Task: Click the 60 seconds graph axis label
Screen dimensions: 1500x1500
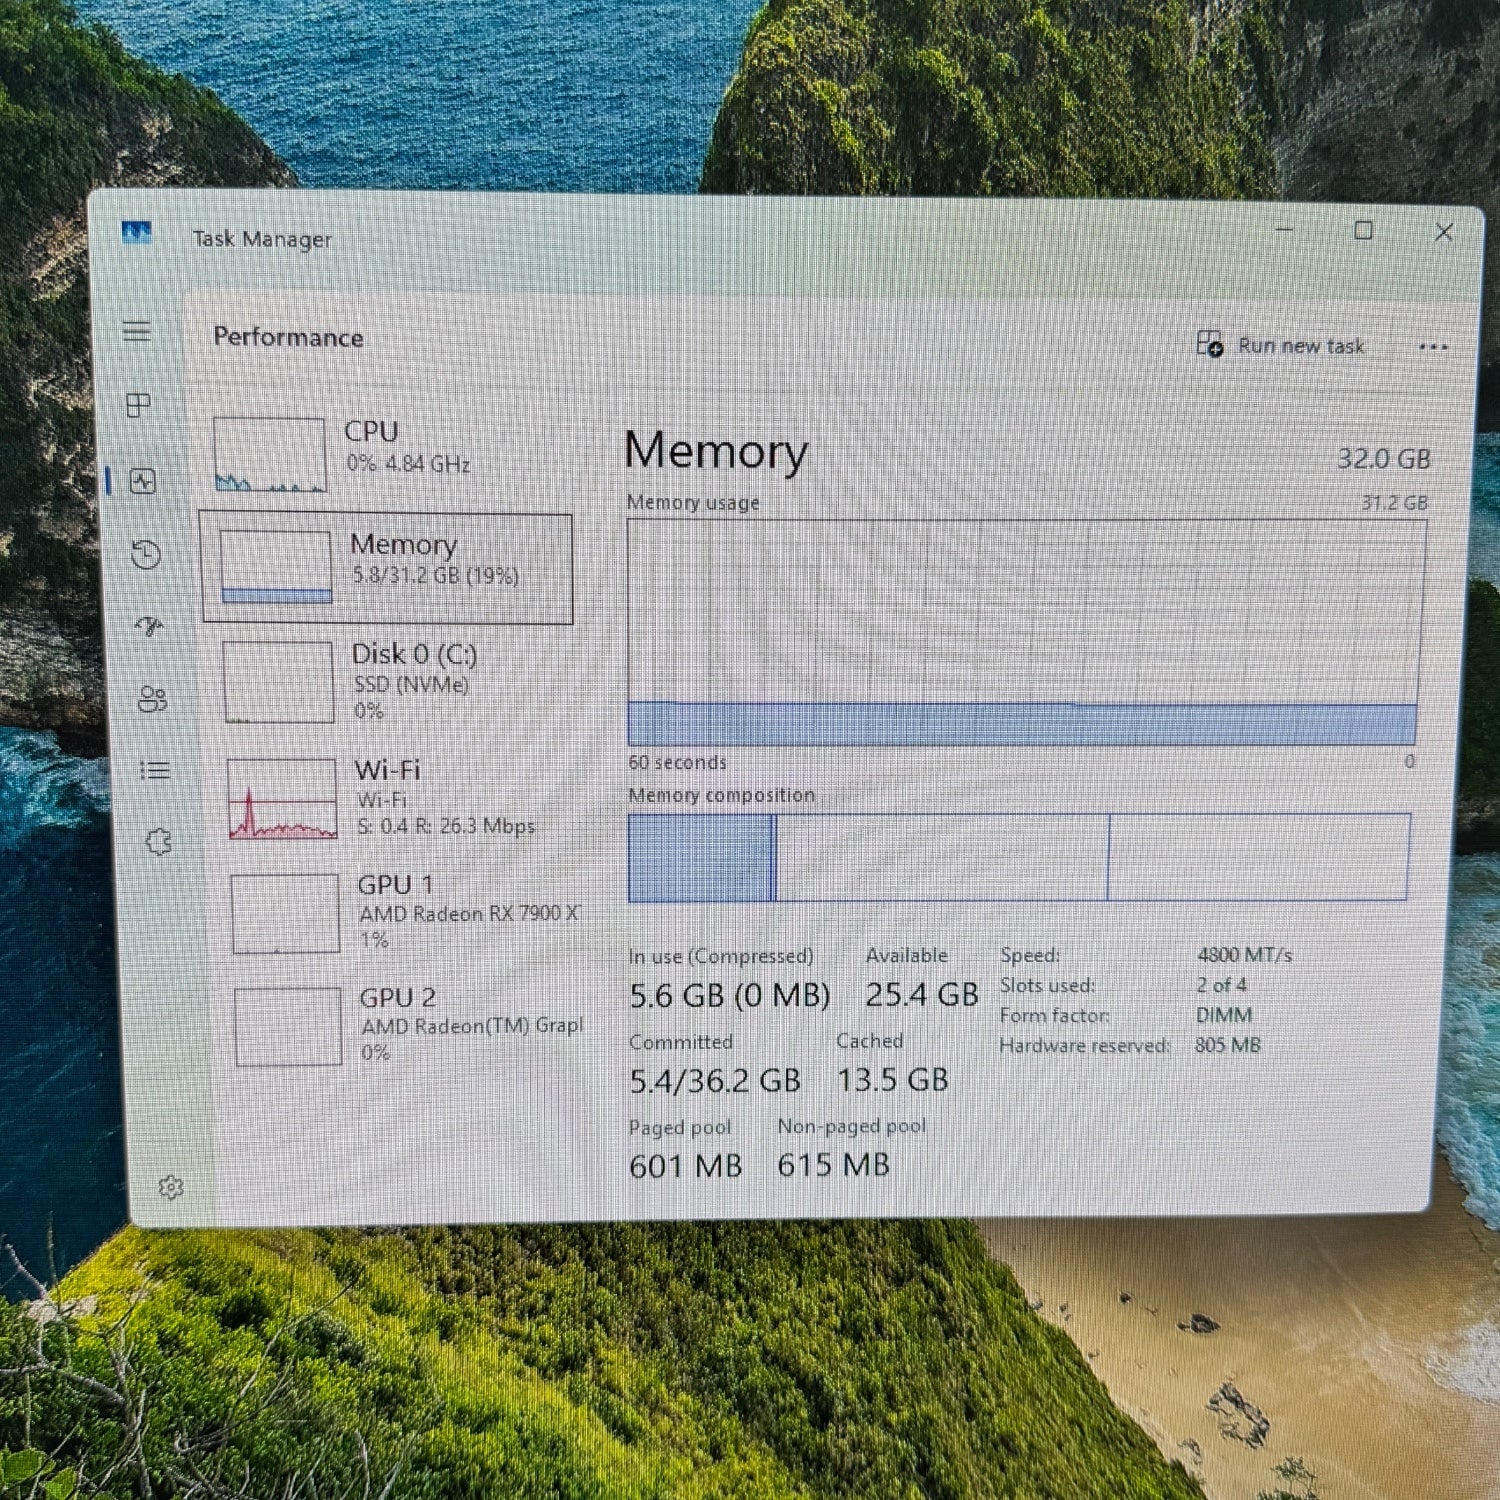Action: coord(678,763)
